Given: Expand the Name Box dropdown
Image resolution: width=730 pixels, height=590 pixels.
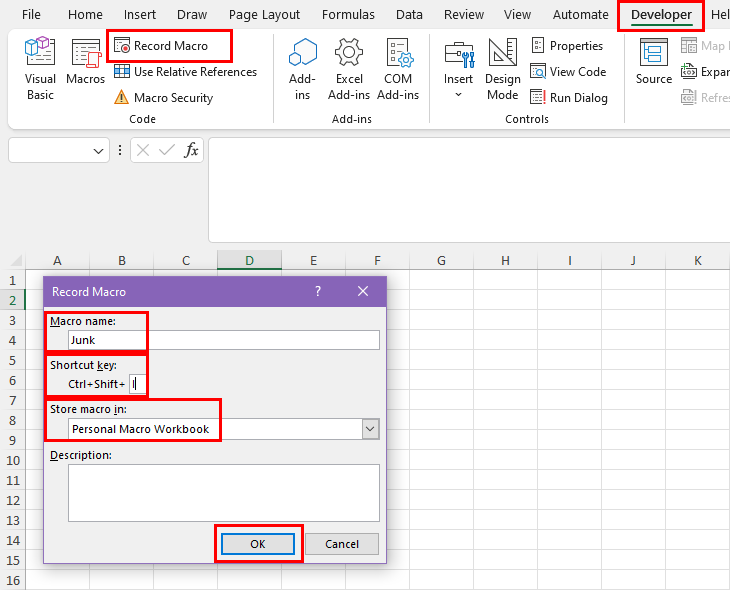Looking at the screenshot, I should [x=98, y=151].
